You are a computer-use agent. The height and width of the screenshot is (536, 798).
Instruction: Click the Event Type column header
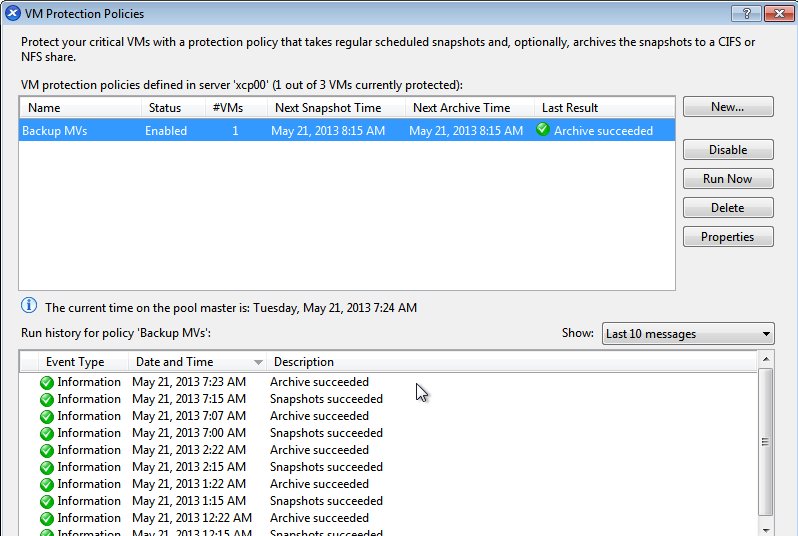pos(83,362)
